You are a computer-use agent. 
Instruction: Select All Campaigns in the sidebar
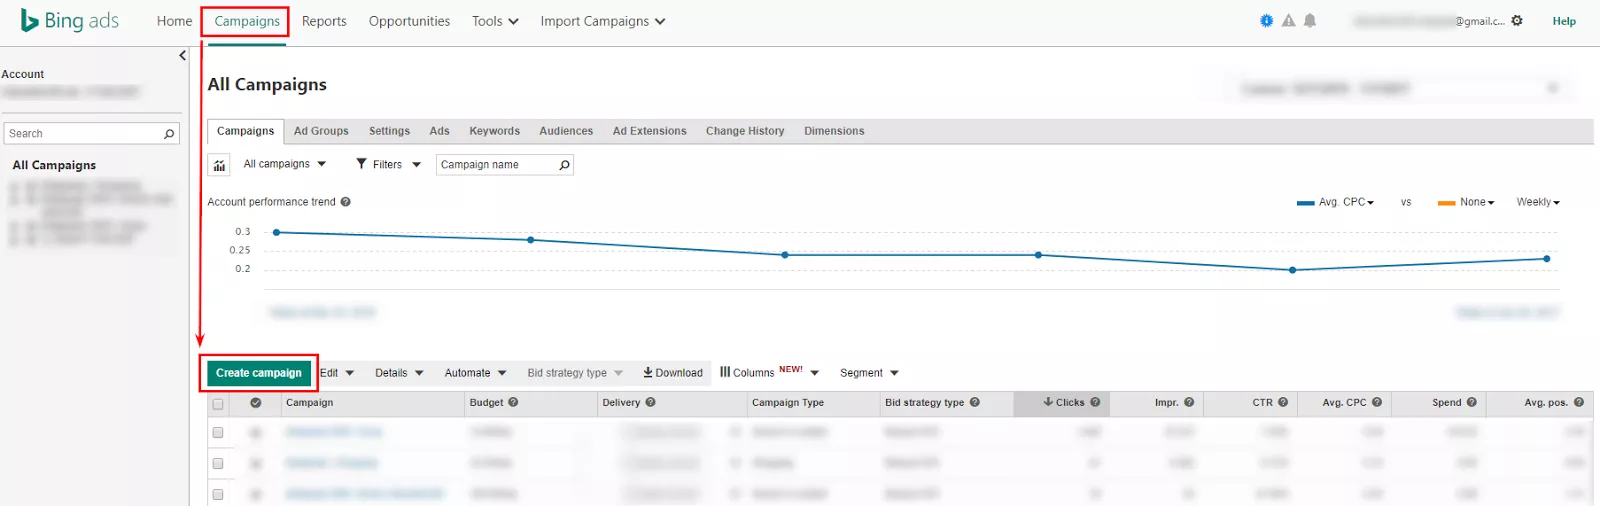click(54, 165)
